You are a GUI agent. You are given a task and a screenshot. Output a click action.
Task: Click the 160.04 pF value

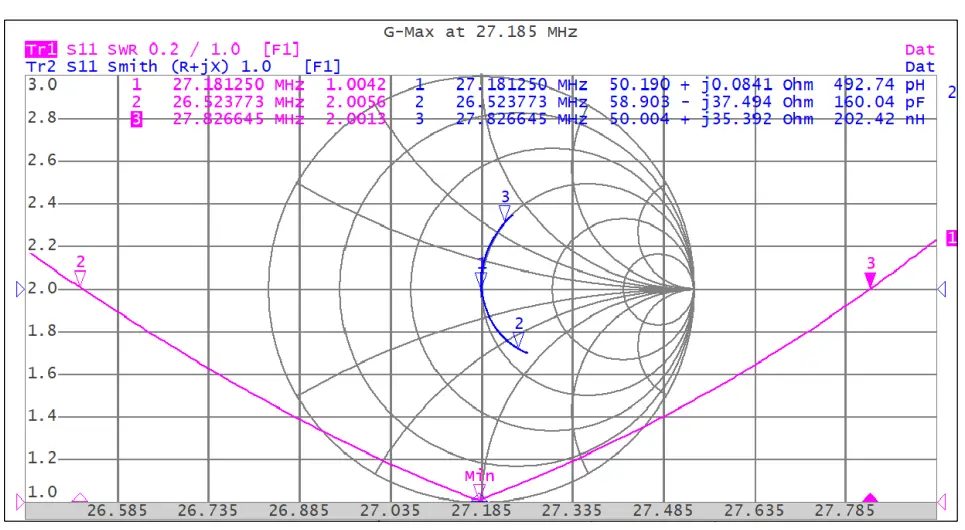coord(879,102)
